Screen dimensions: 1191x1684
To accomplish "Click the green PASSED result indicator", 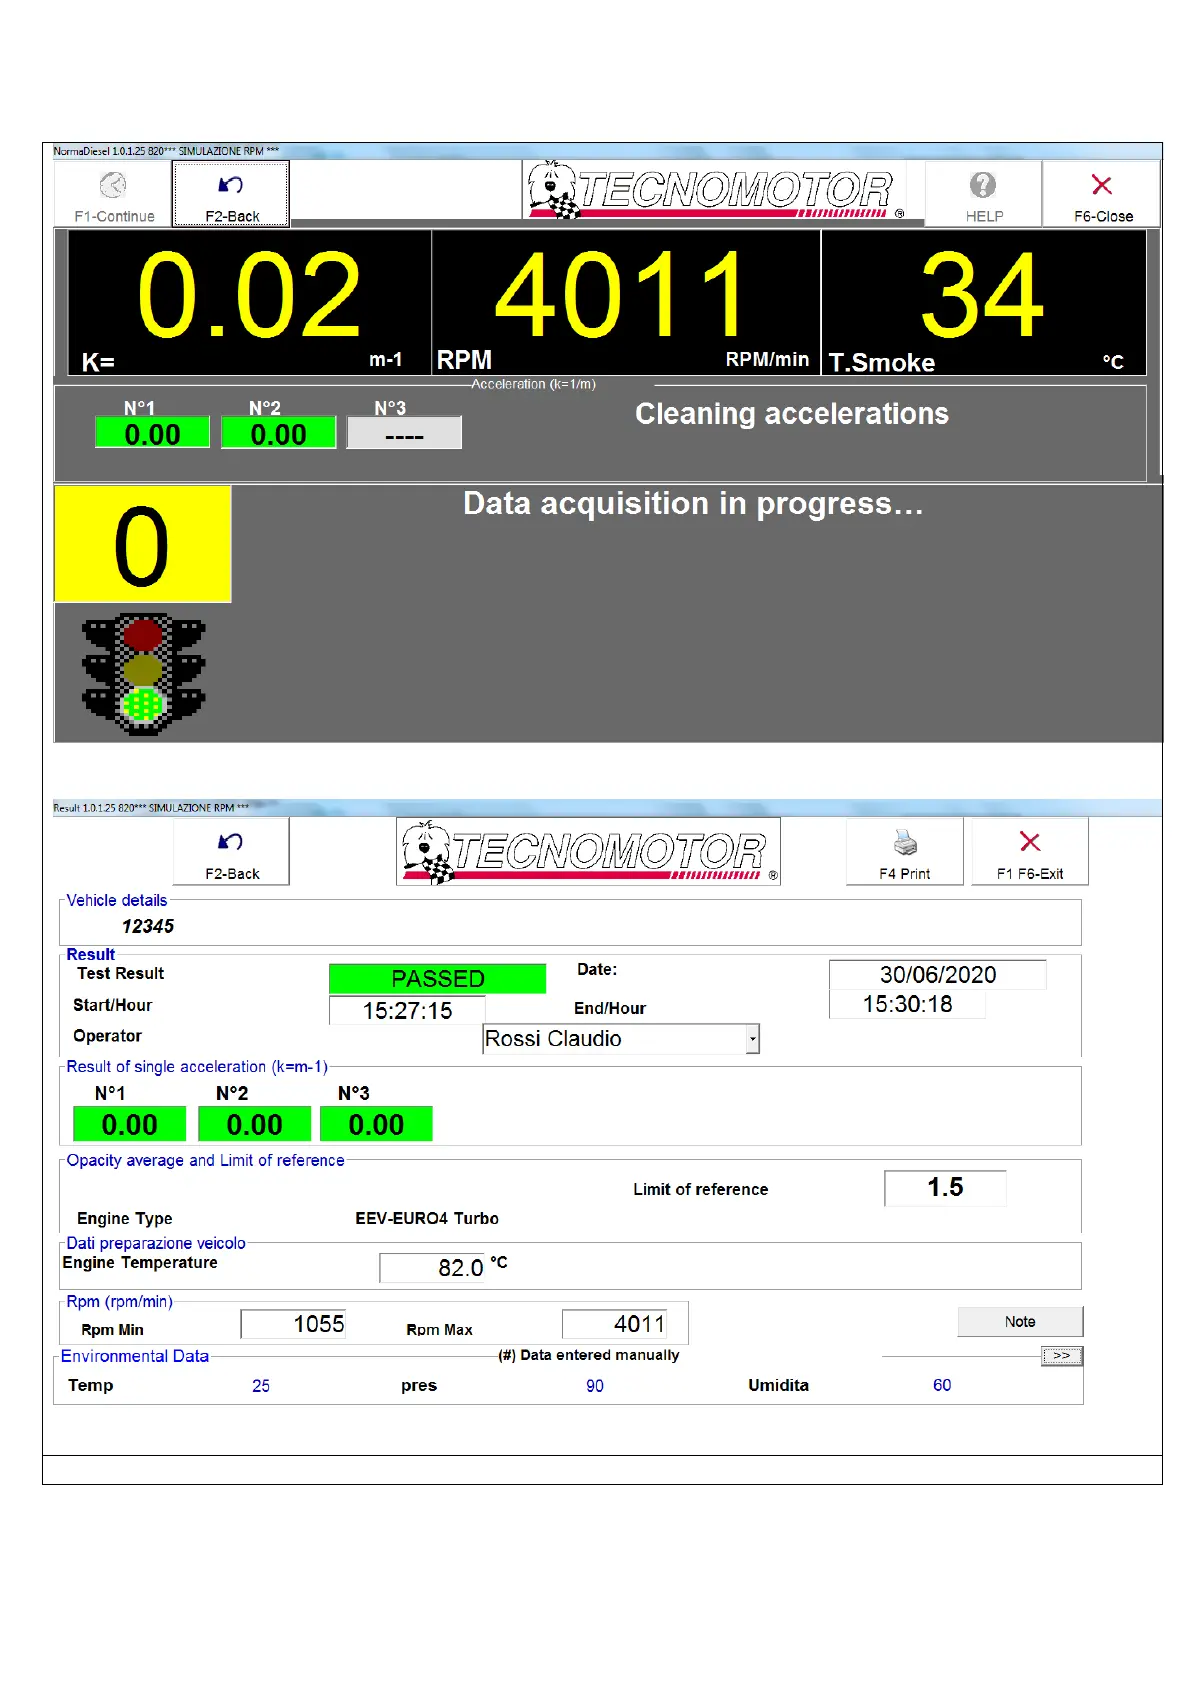I will [437, 978].
